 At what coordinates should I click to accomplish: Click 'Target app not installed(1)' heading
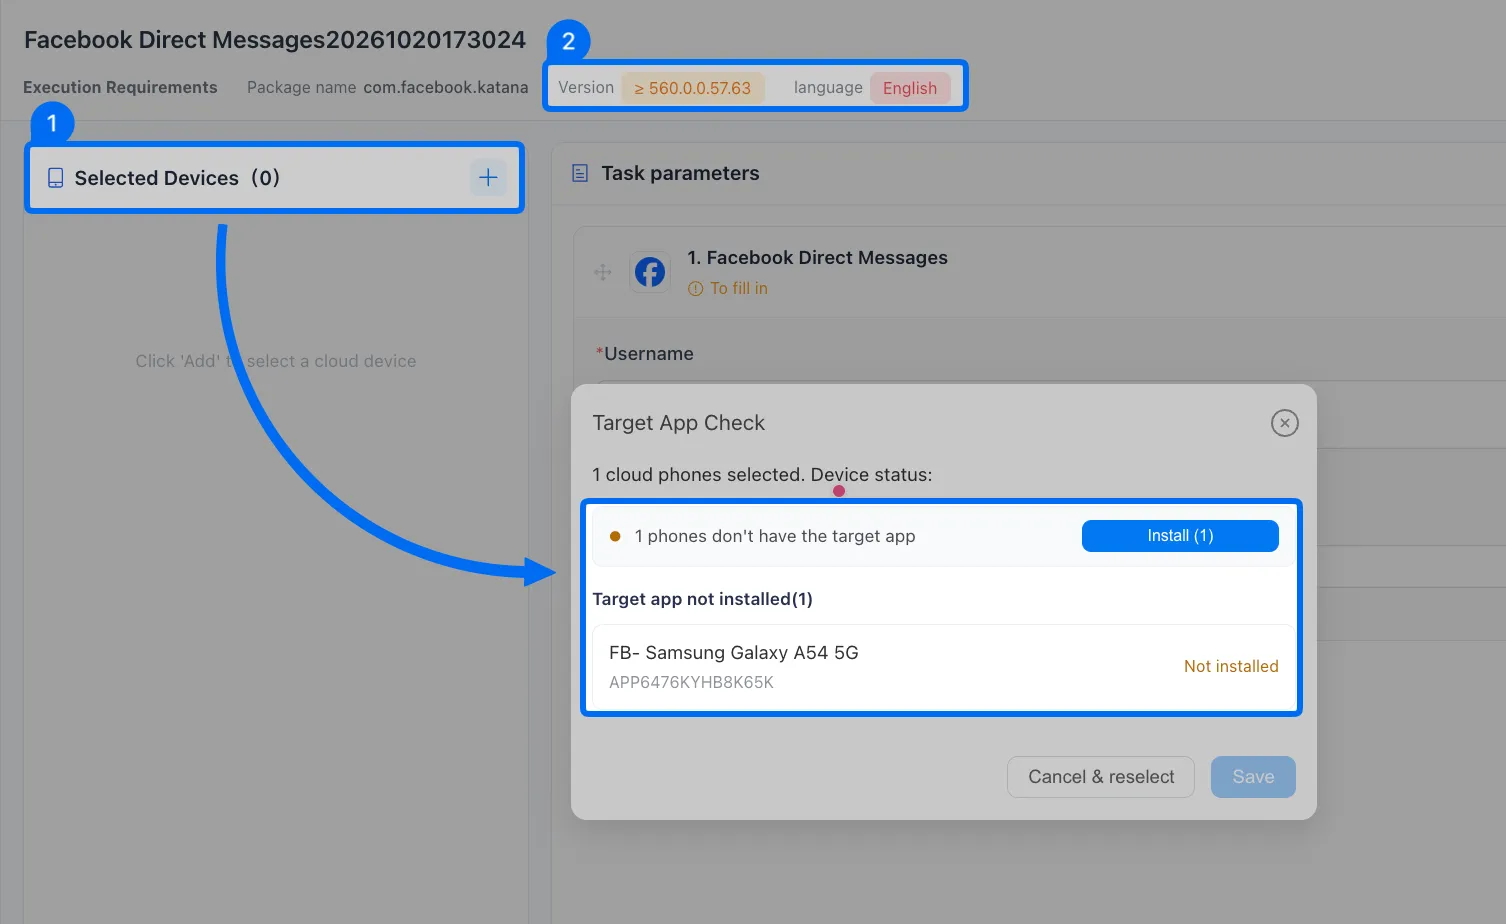(702, 599)
